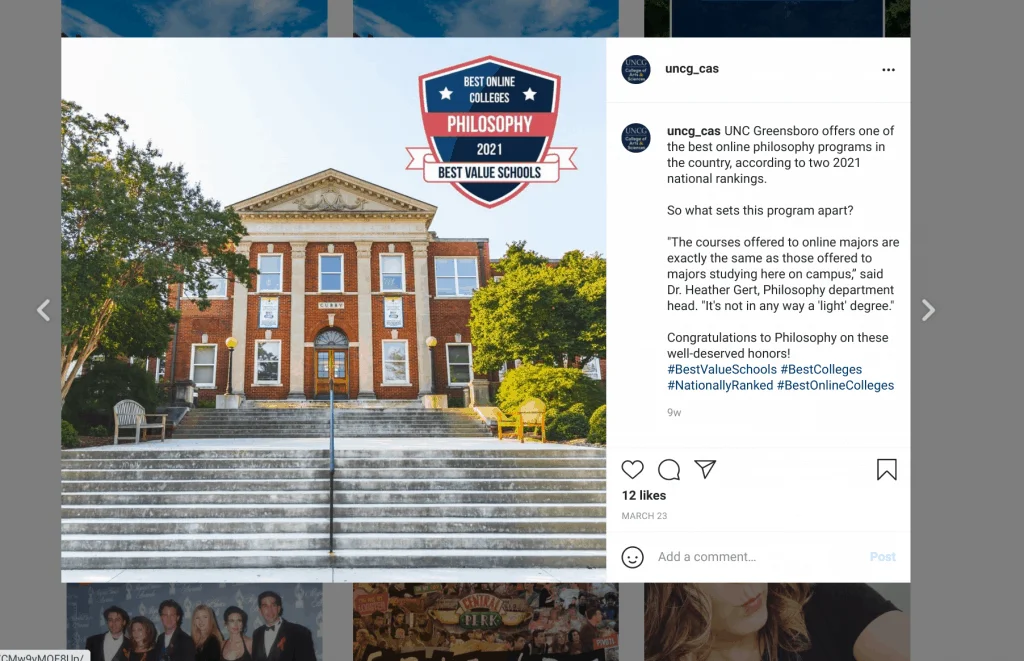
Task: Save post with bookmark icon
Action: pos(886,469)
